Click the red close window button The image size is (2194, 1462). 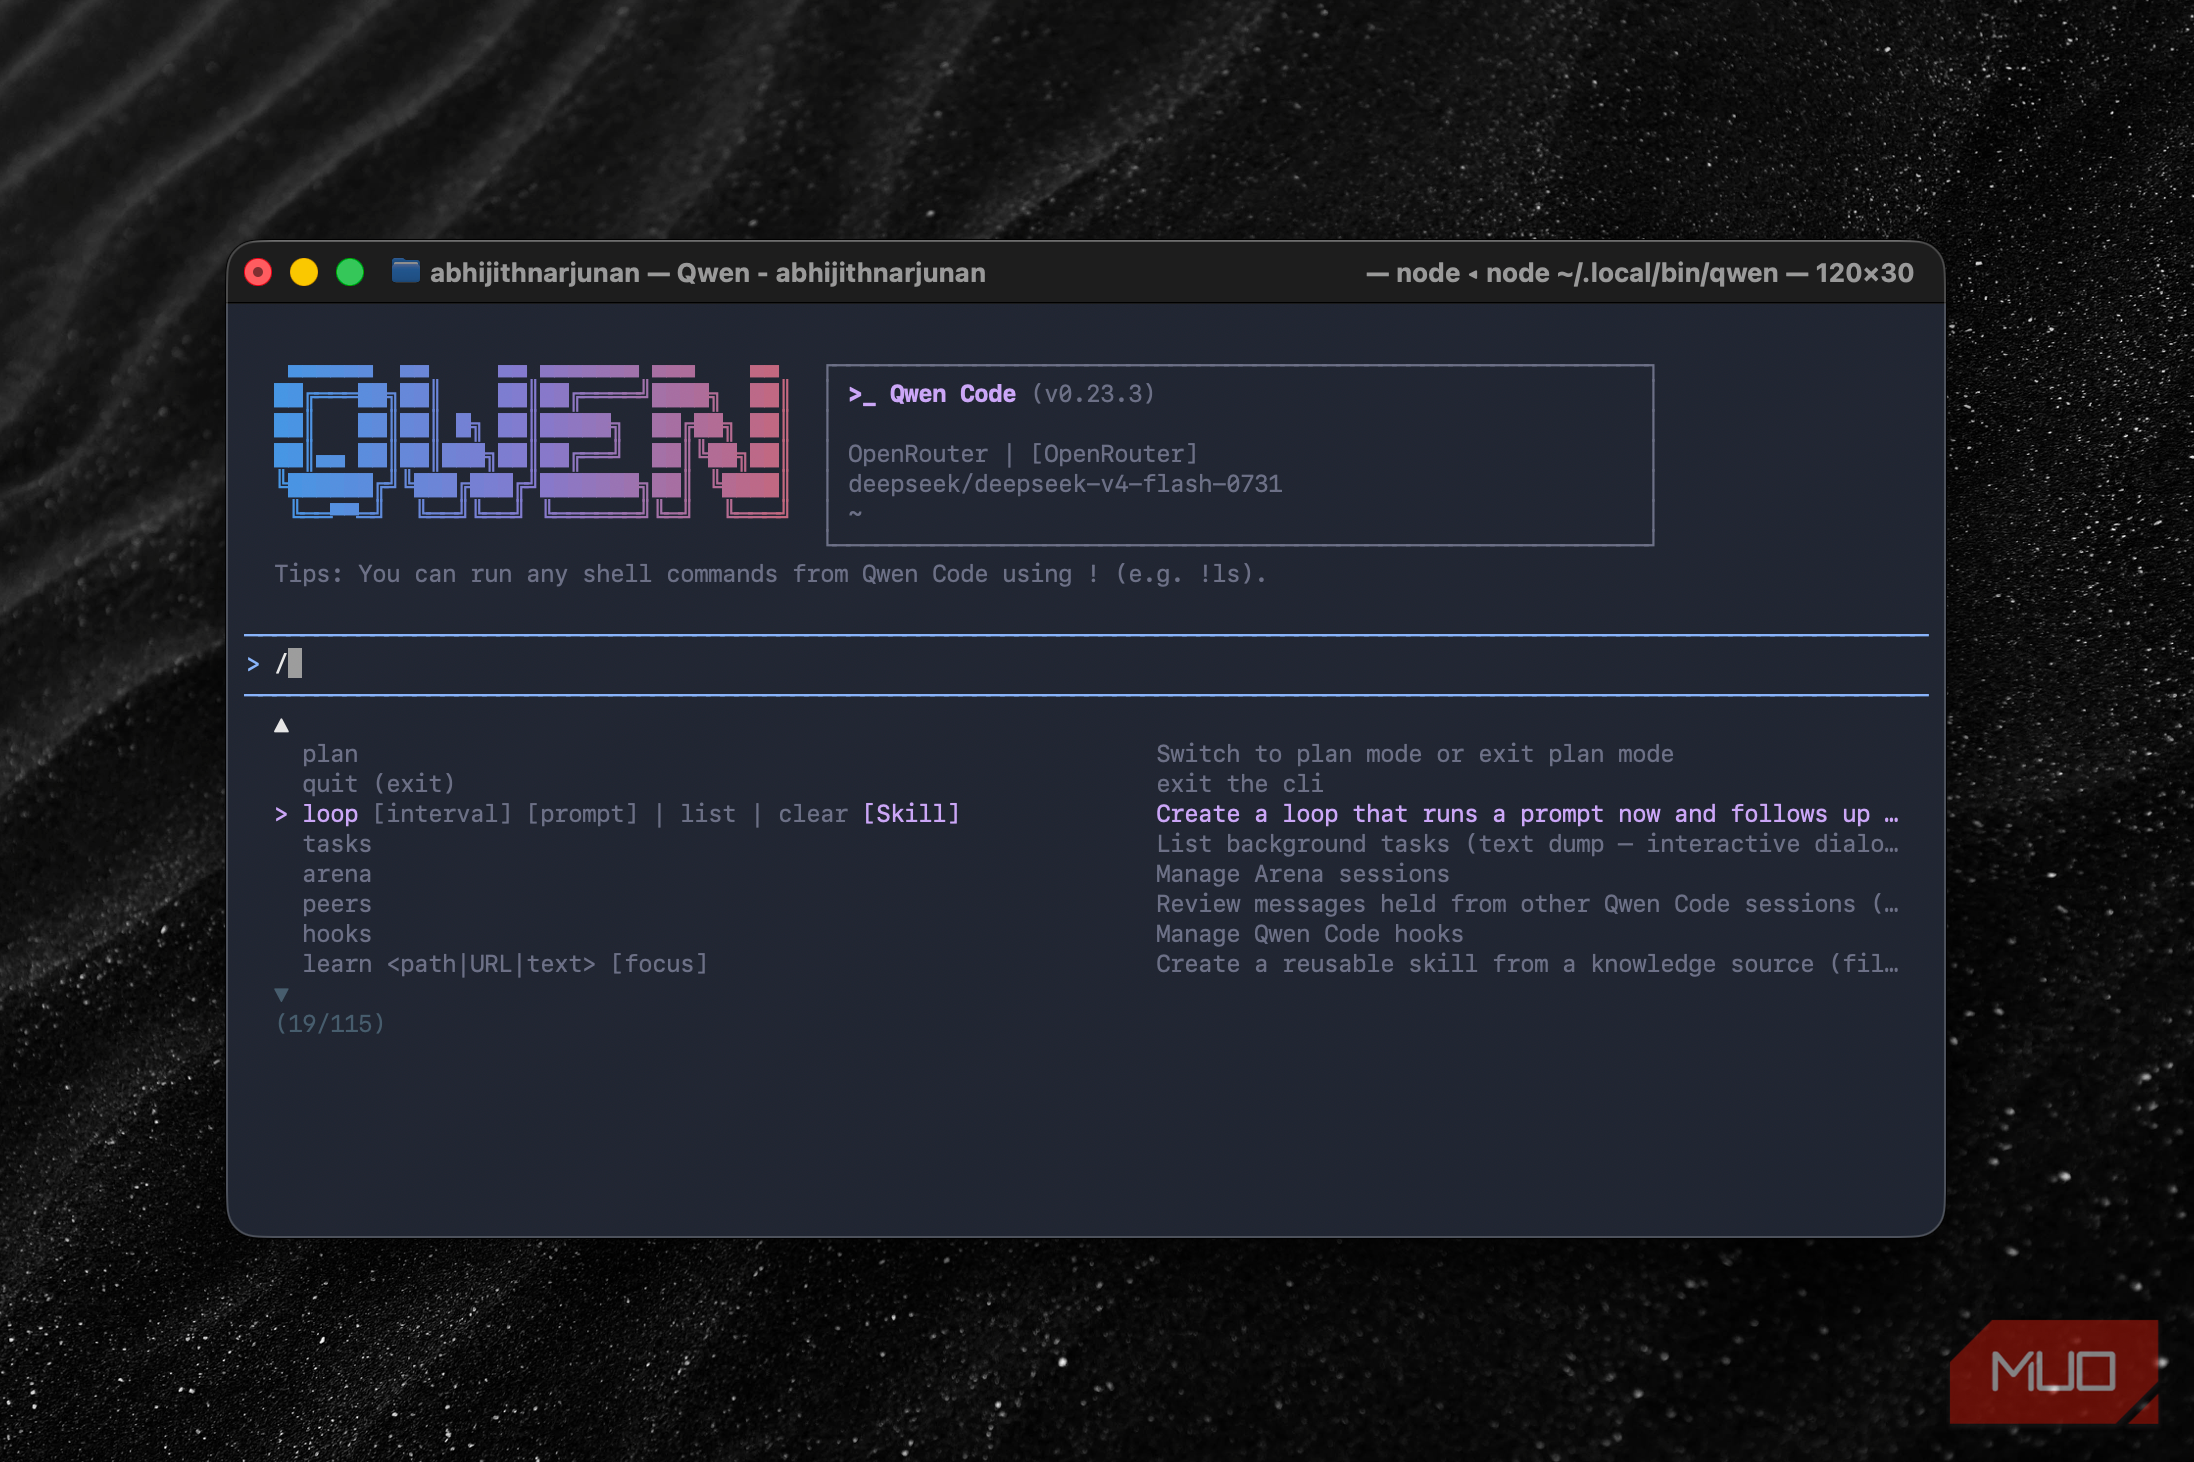click(x=258, y=272)
